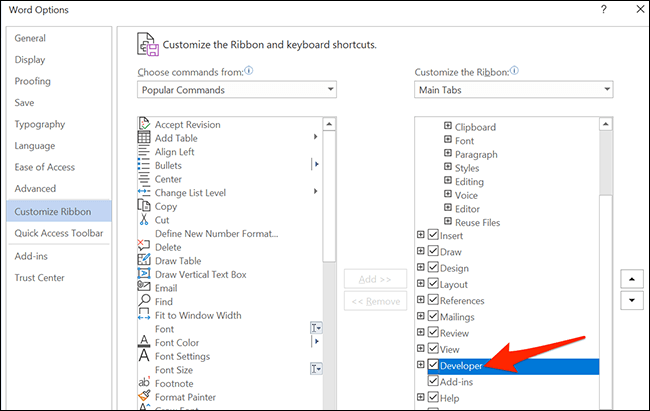
Task: Open the Quick Access Toolbar section
Action: 58,233
